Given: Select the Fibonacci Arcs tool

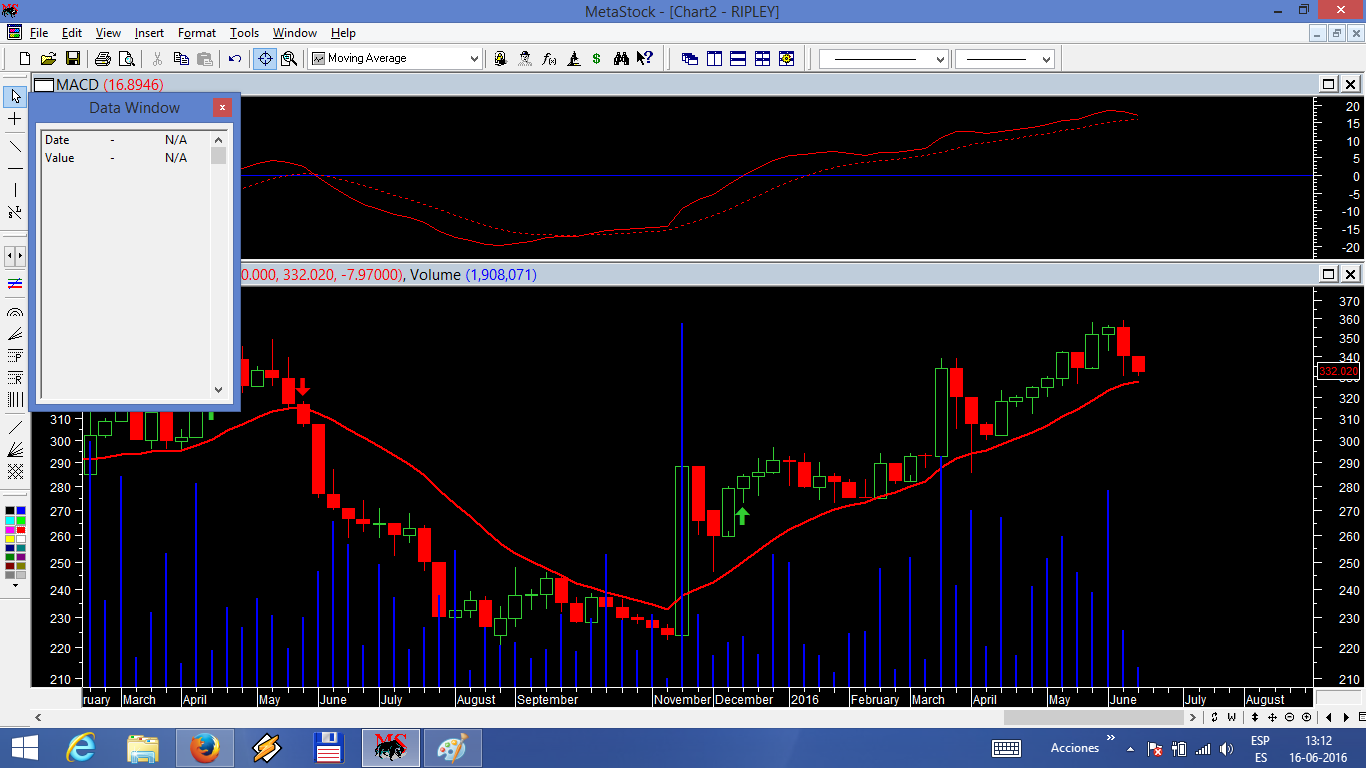Looking at the screenshot, I should point(15,313).
